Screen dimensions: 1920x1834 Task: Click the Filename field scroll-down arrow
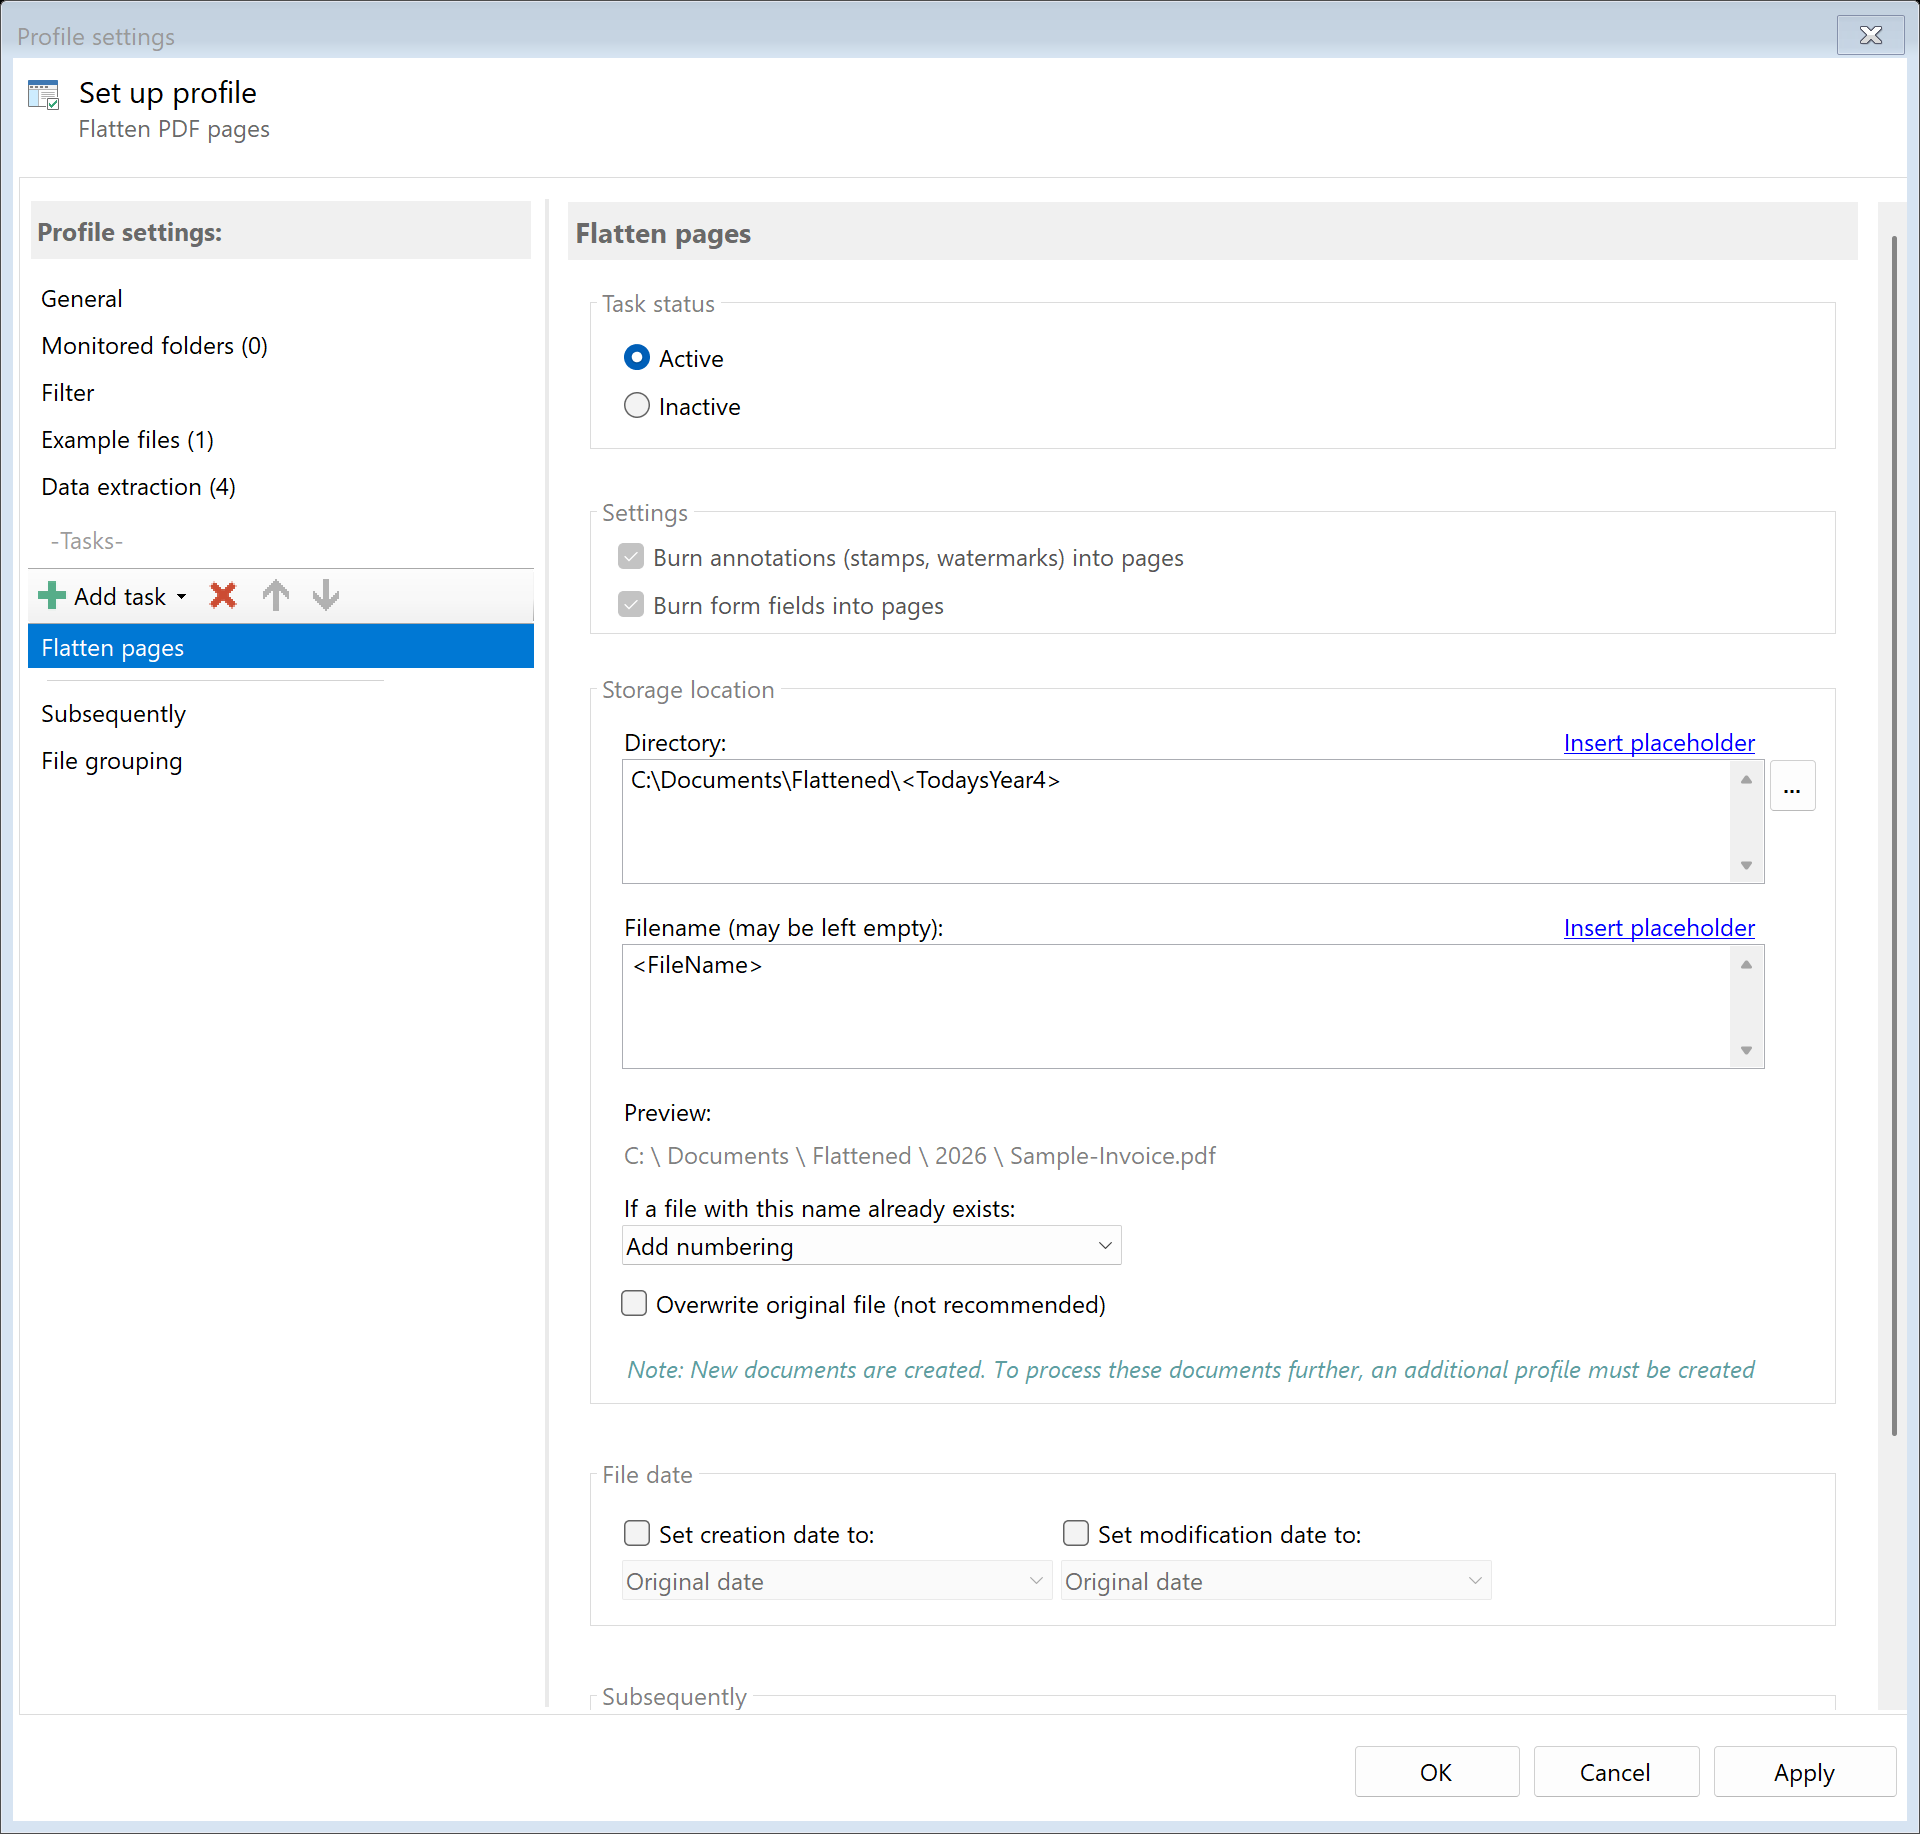click(1746, 1050)
